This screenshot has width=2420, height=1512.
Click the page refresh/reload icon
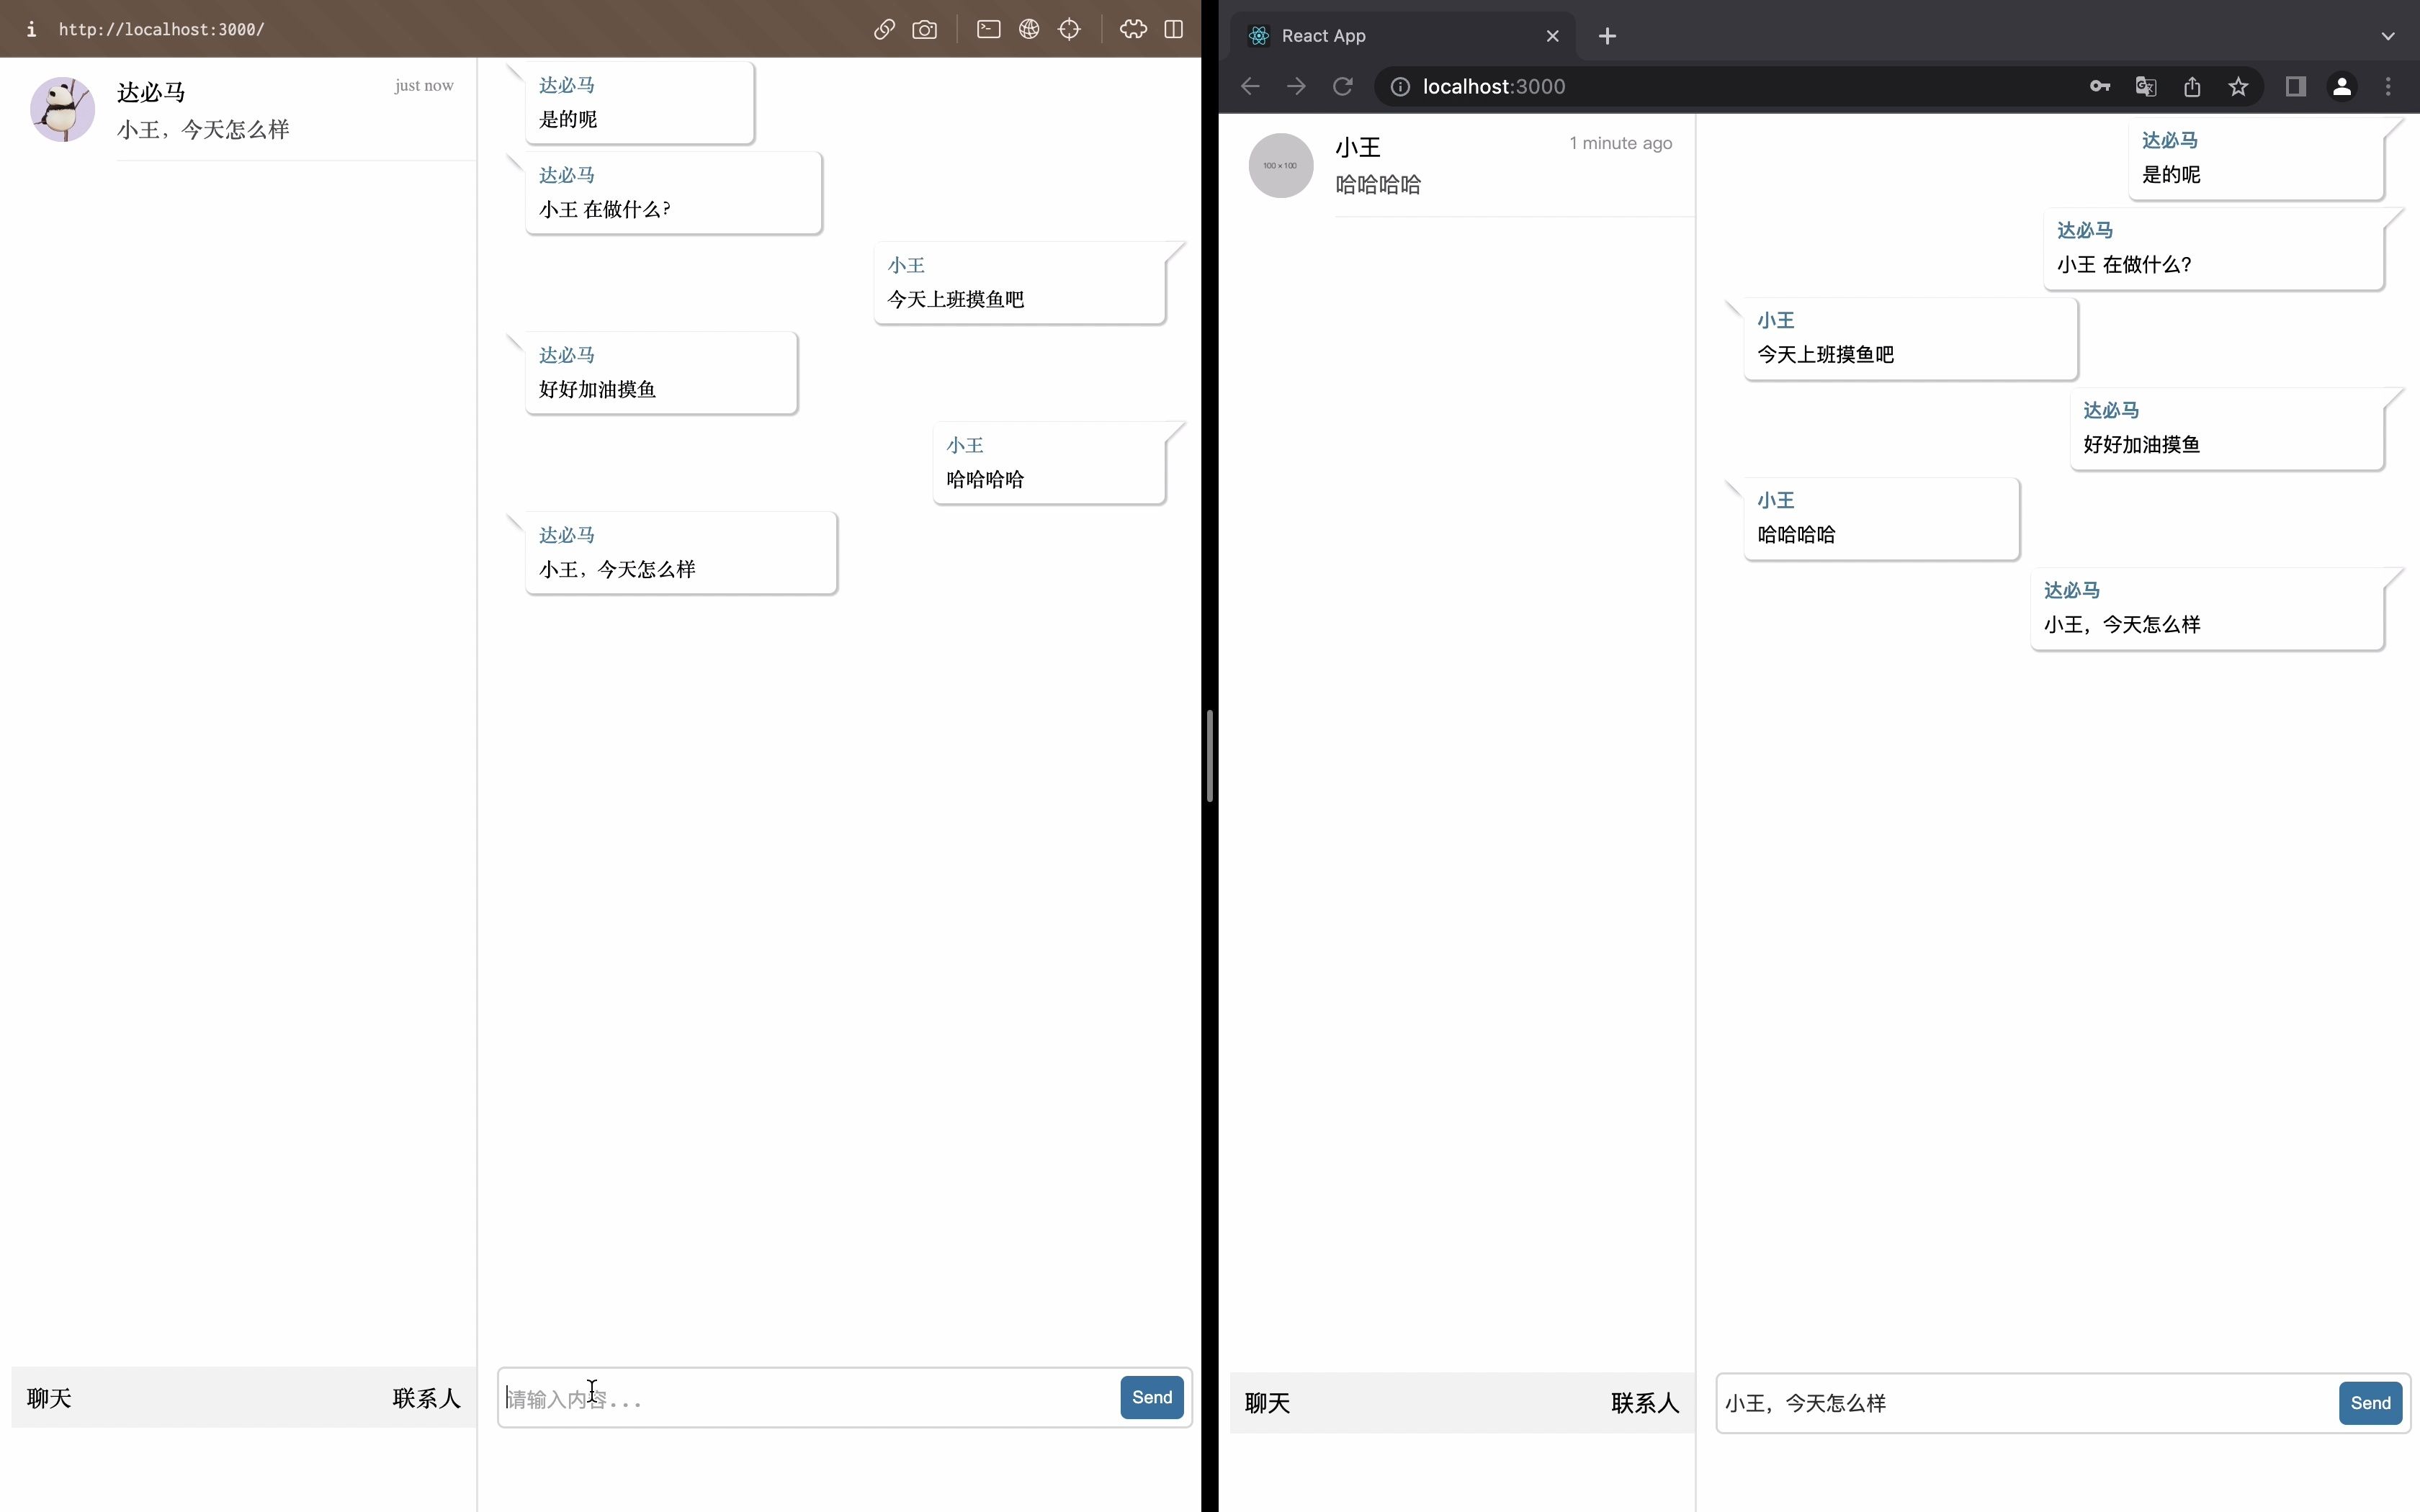[x=1342, y=86]
